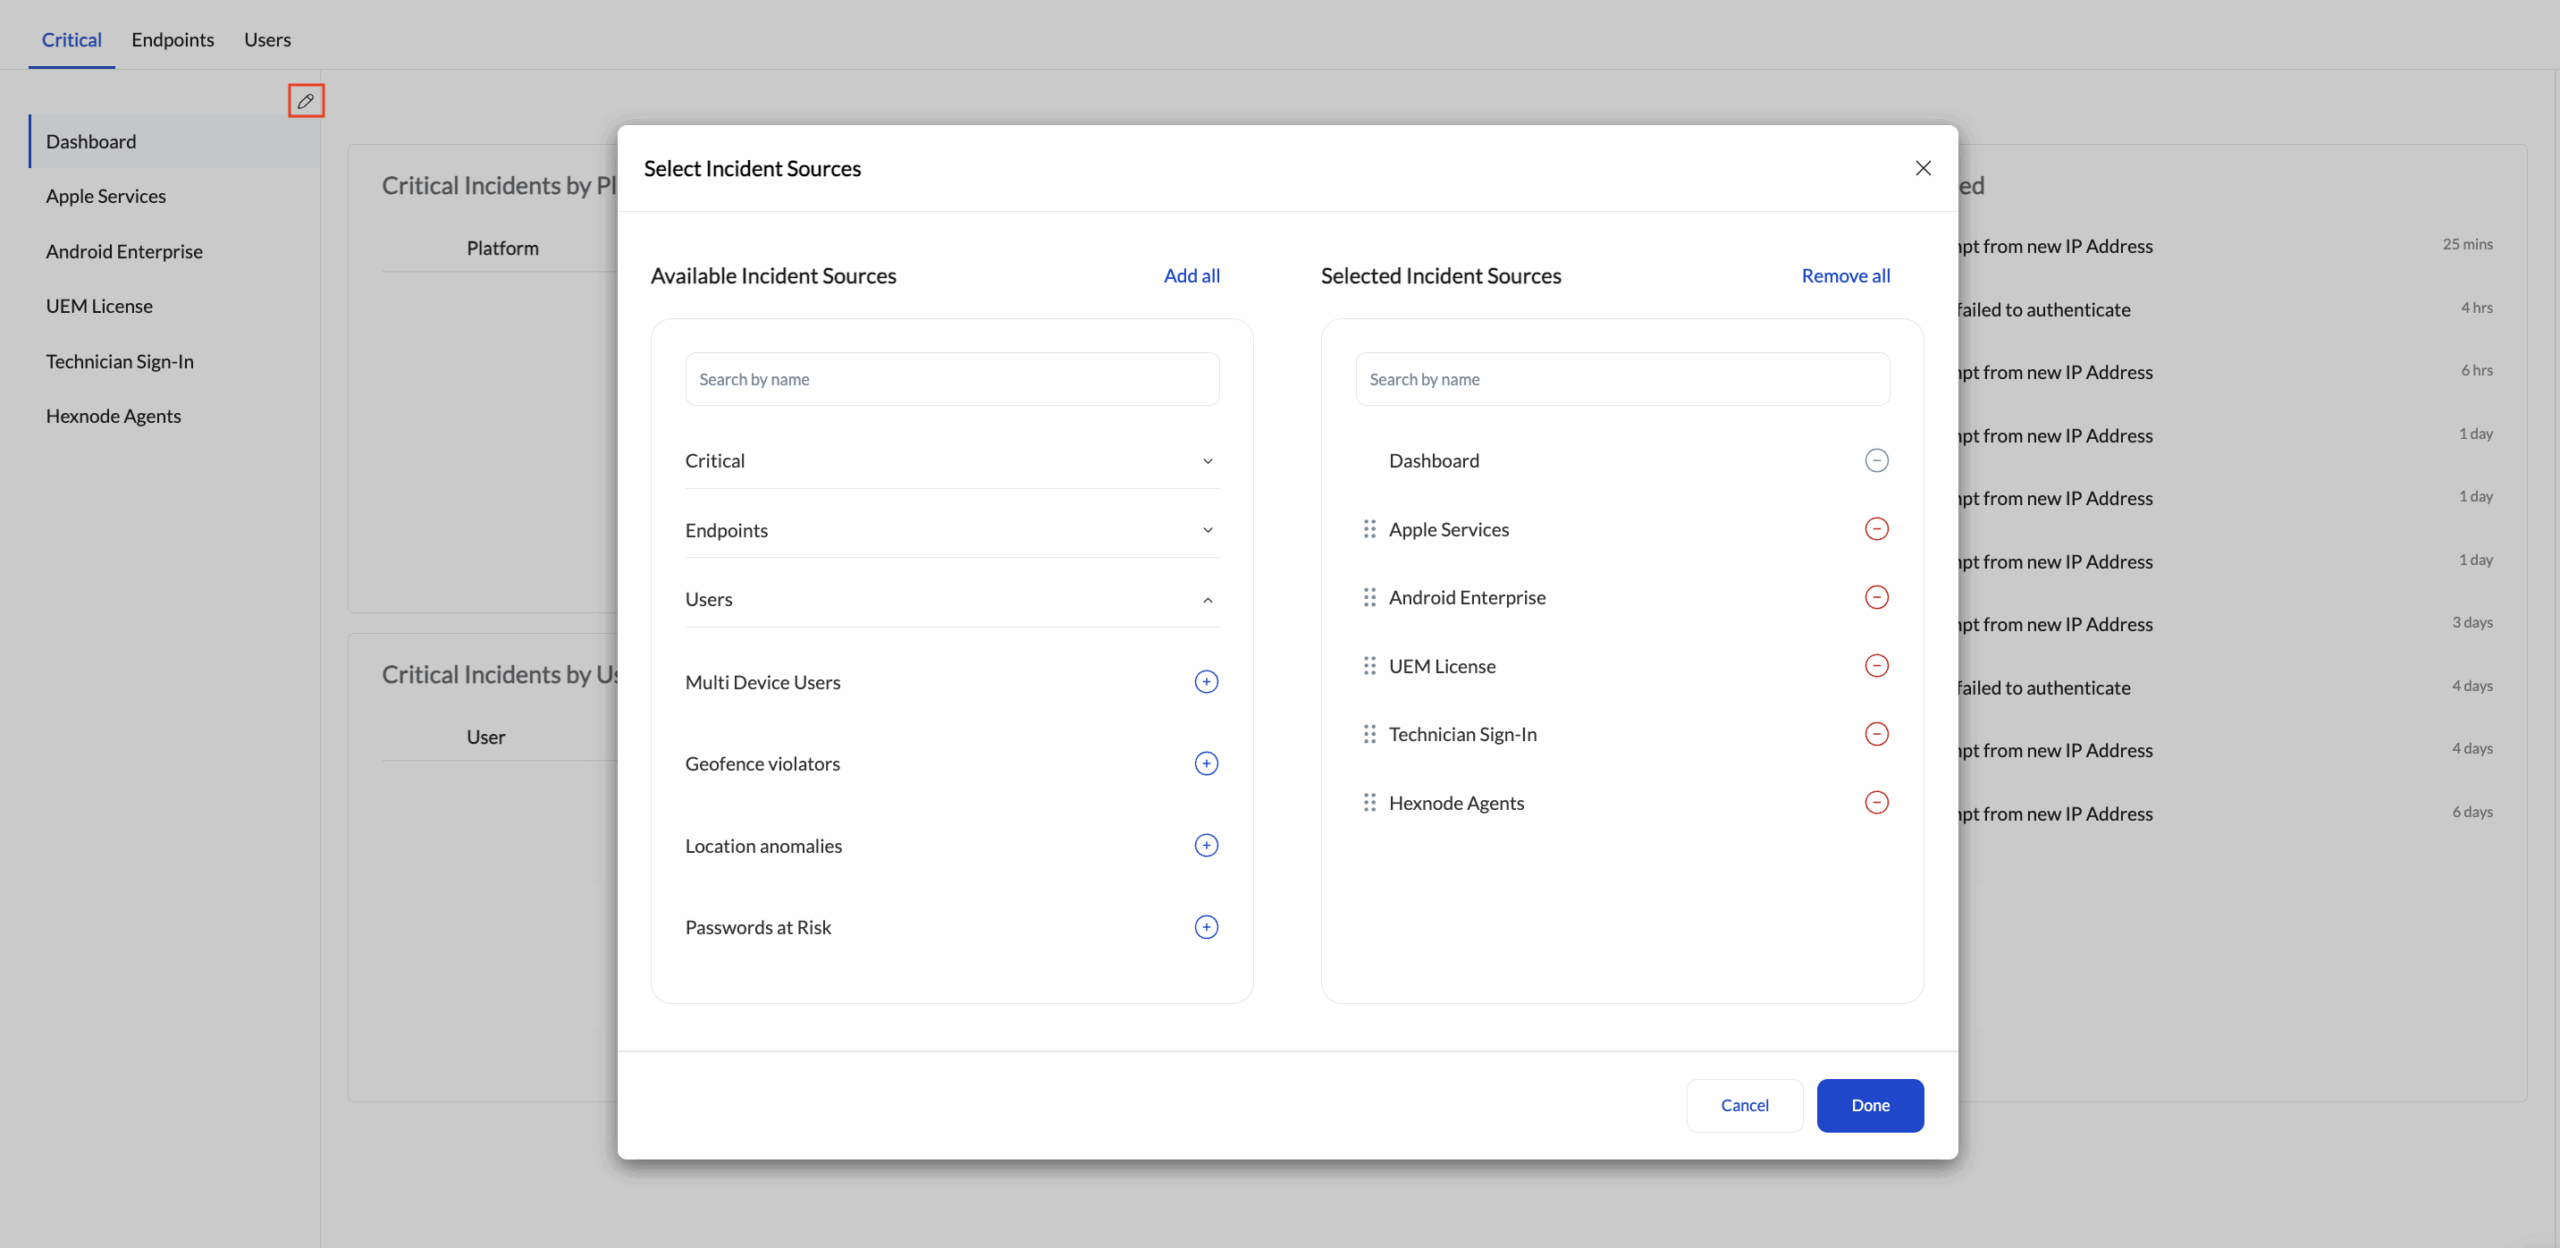This screenshot has width=2560, height=1248.
Task: Add Multi Device Users with plus icon
Action: tap(1206, 682)
